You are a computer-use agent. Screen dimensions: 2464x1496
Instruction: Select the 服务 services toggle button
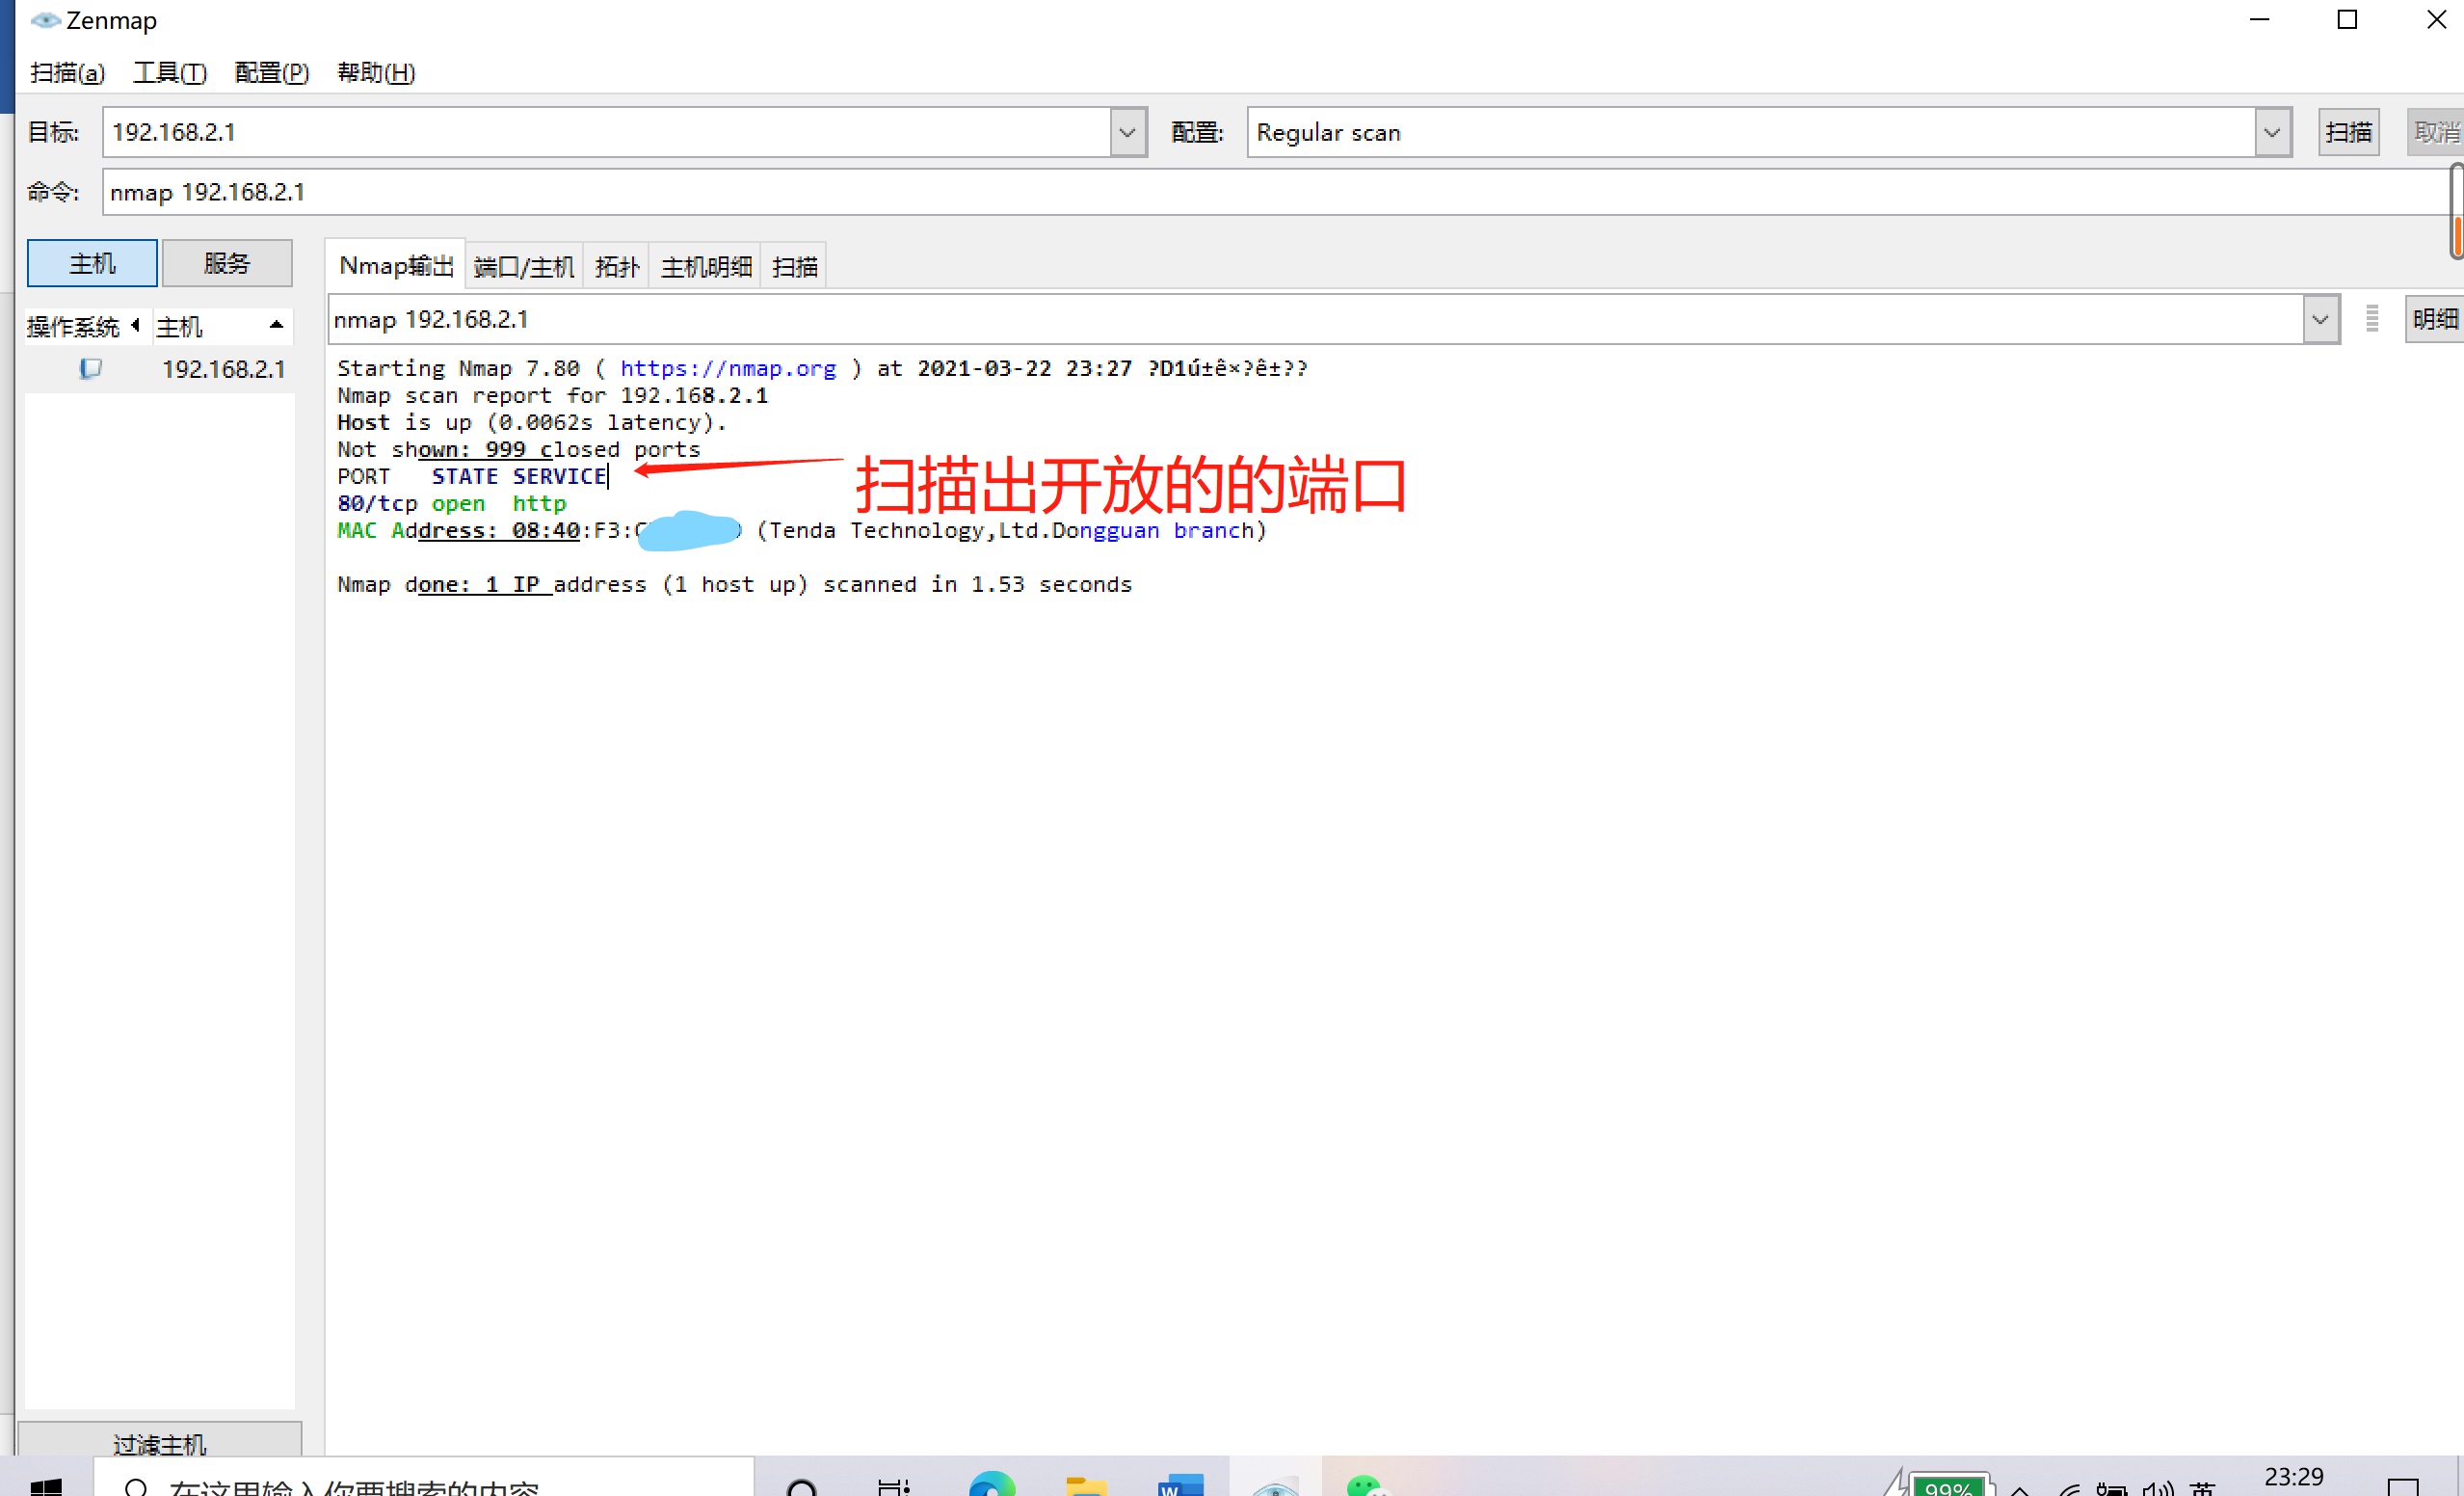(x=227, y=263)
